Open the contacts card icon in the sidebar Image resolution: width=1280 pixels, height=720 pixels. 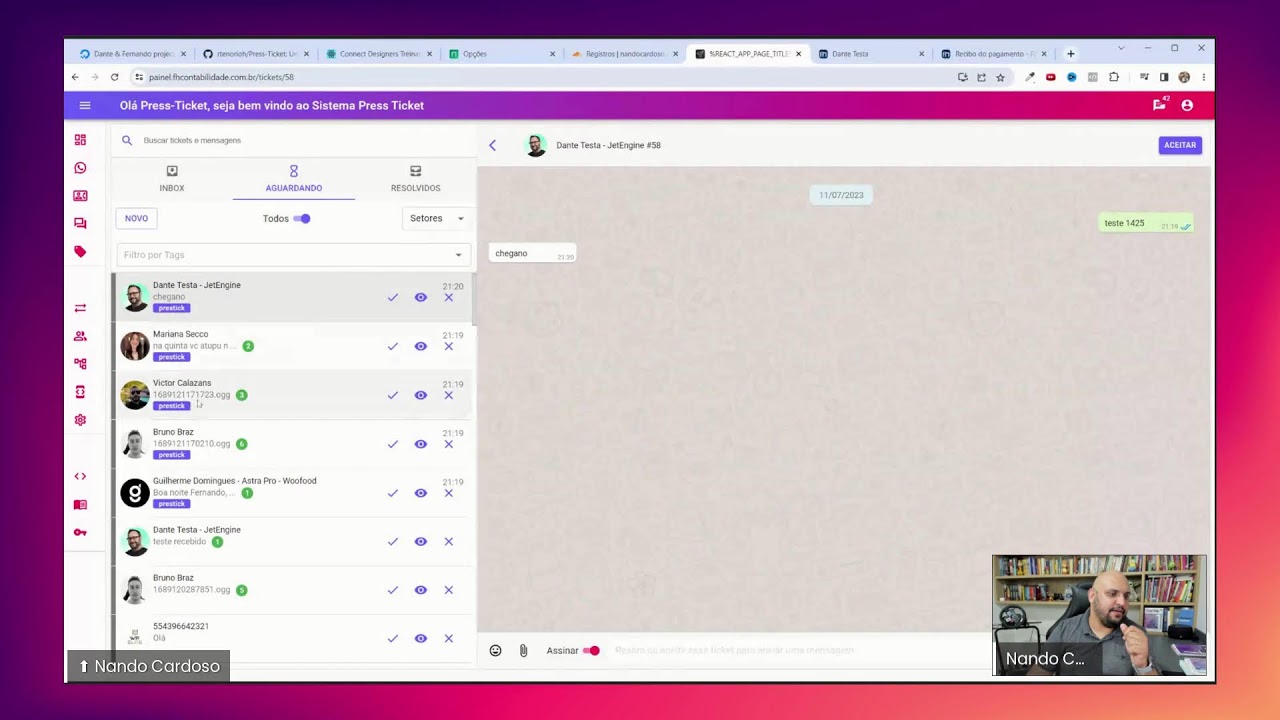coord(80,196)
